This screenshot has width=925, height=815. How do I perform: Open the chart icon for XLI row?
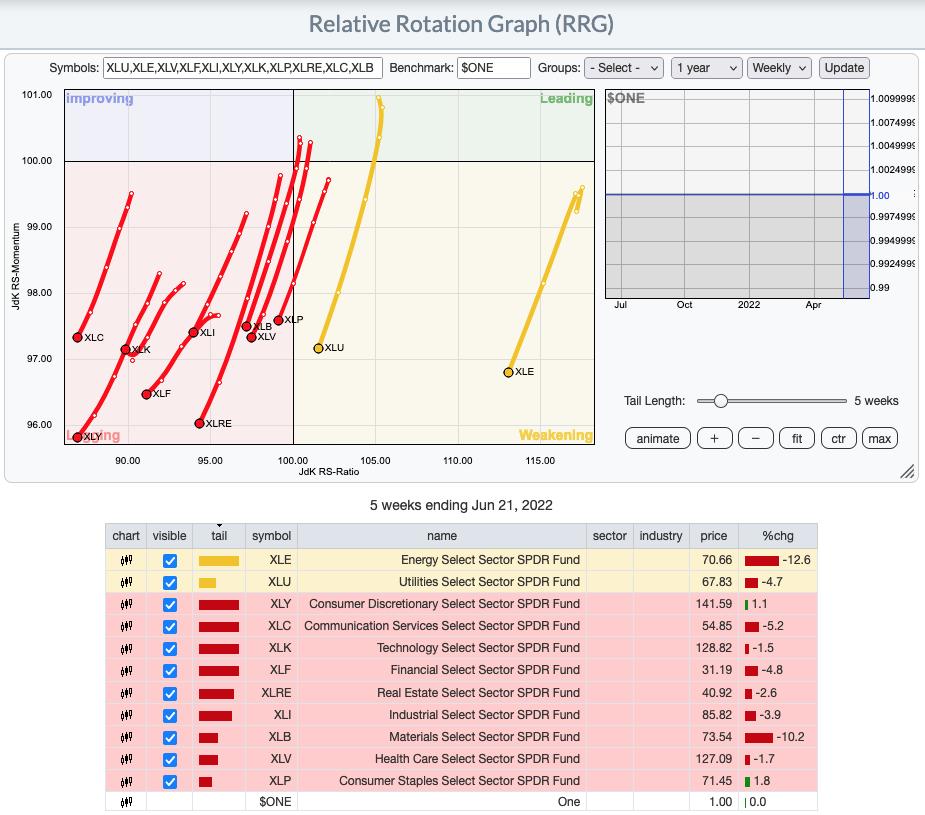126,715
